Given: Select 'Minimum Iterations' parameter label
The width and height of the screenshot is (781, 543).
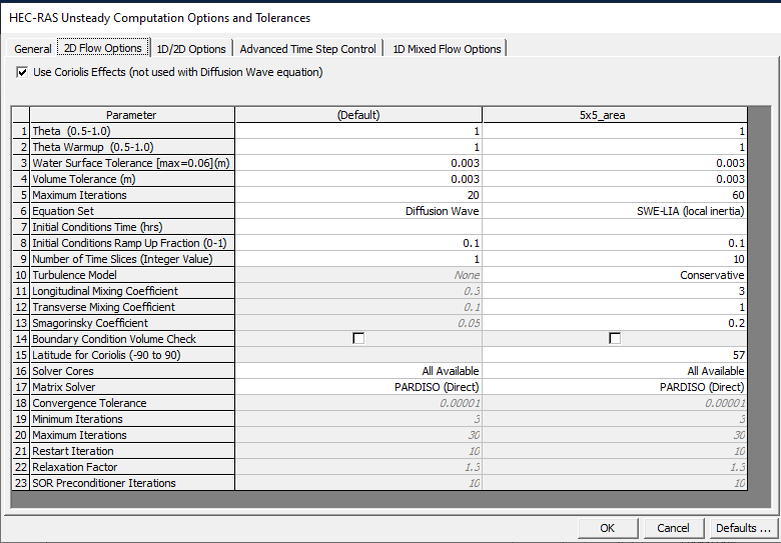Looking at the screenshot, I should click(131, 419).
